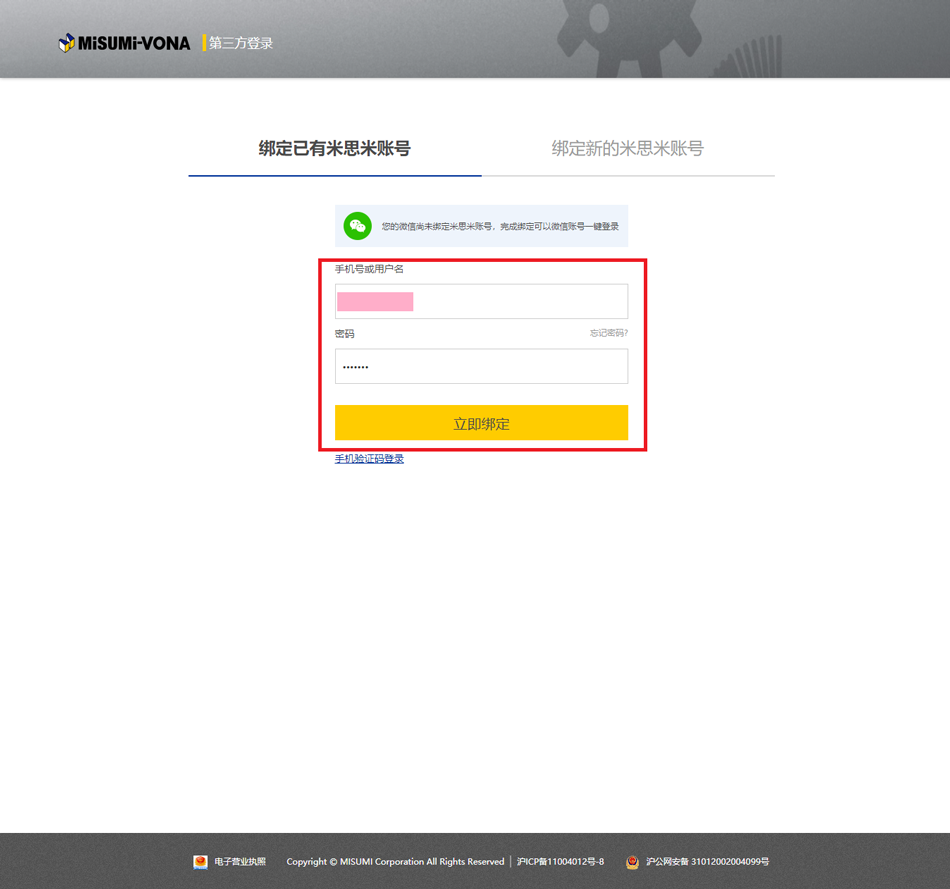Open the 沪公网安备 31012002004099号 link
950x889 pixels.
[709, 862]
